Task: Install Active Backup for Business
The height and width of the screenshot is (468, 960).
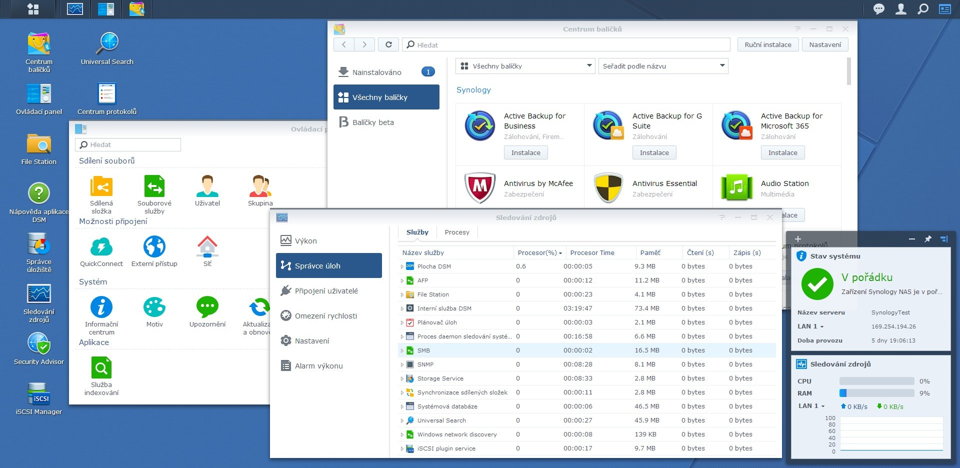Action: pyautogui.click(x=525, y=153)
